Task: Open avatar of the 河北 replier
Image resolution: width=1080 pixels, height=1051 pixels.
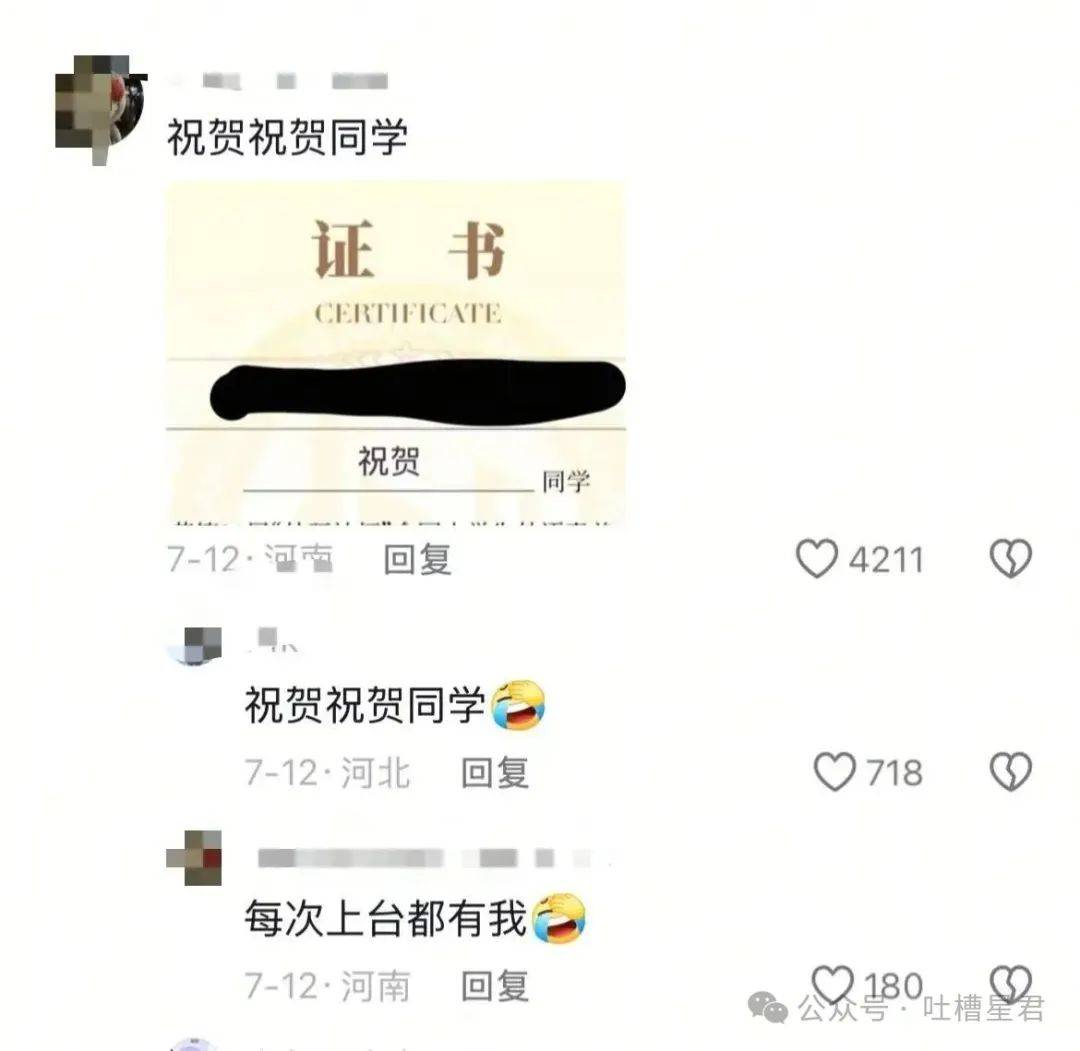Action: pos(195,646)
